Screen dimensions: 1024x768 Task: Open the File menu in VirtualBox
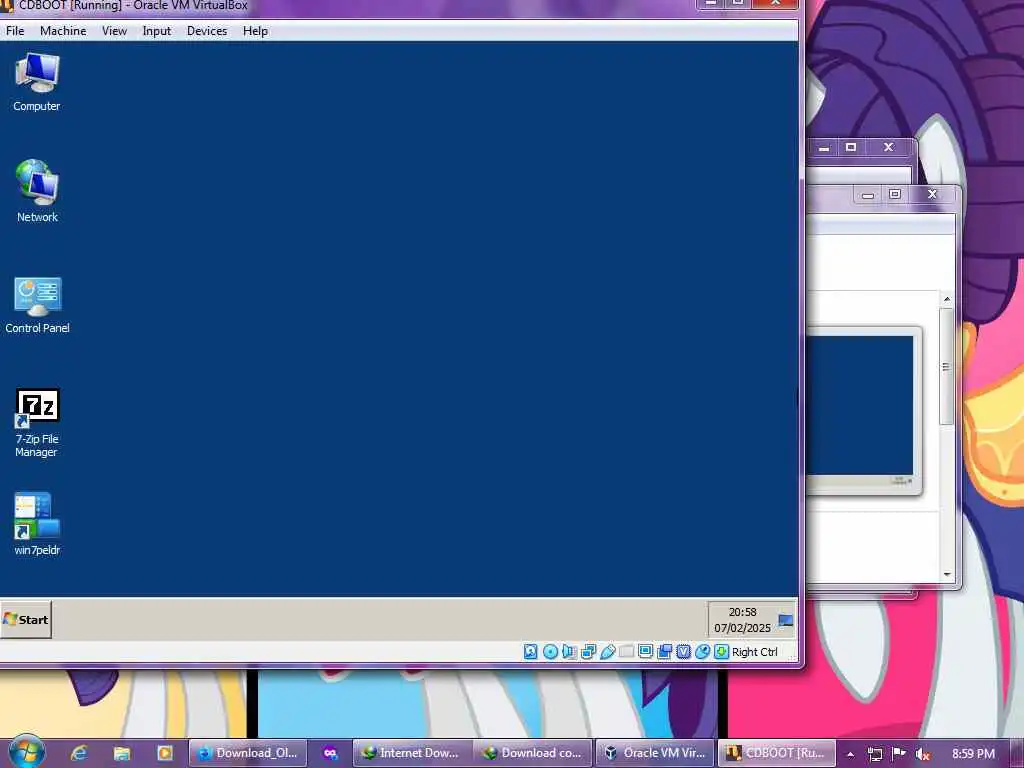pyautogui.click(x=15, y=31)
